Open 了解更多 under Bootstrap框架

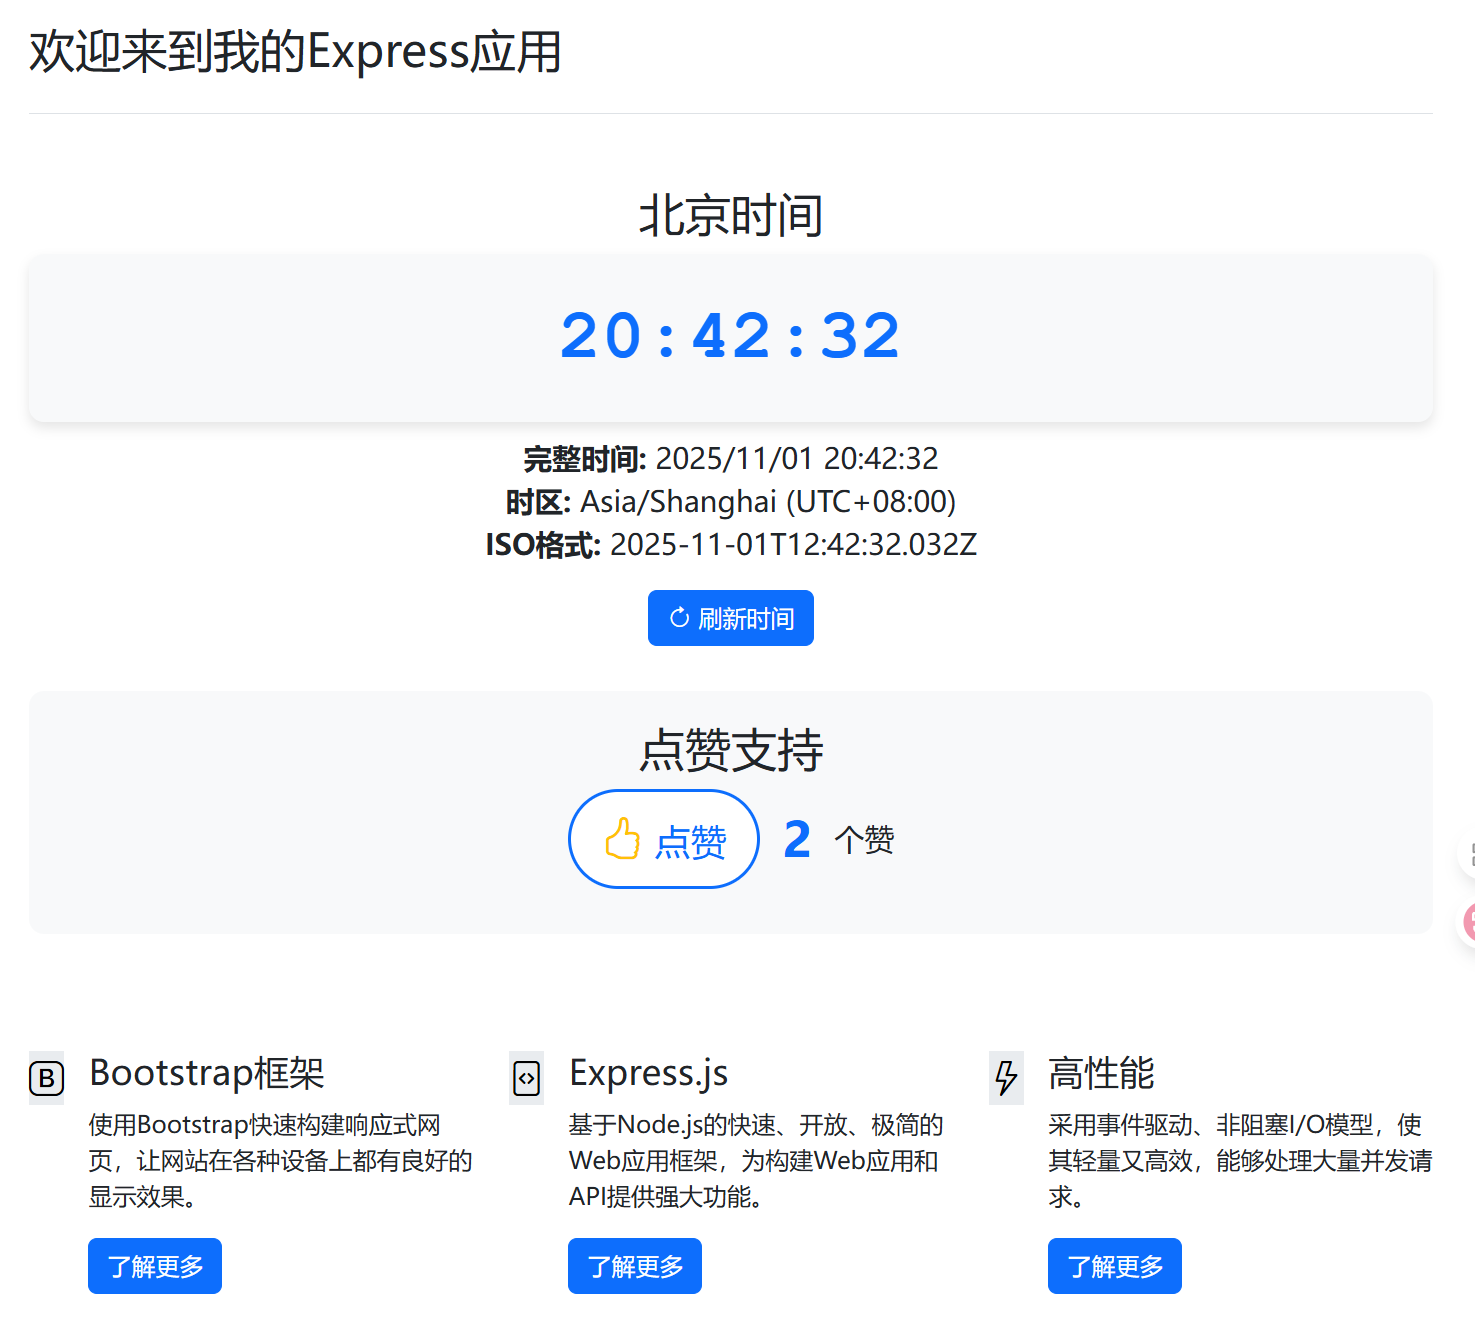(x=155, y=1266)
